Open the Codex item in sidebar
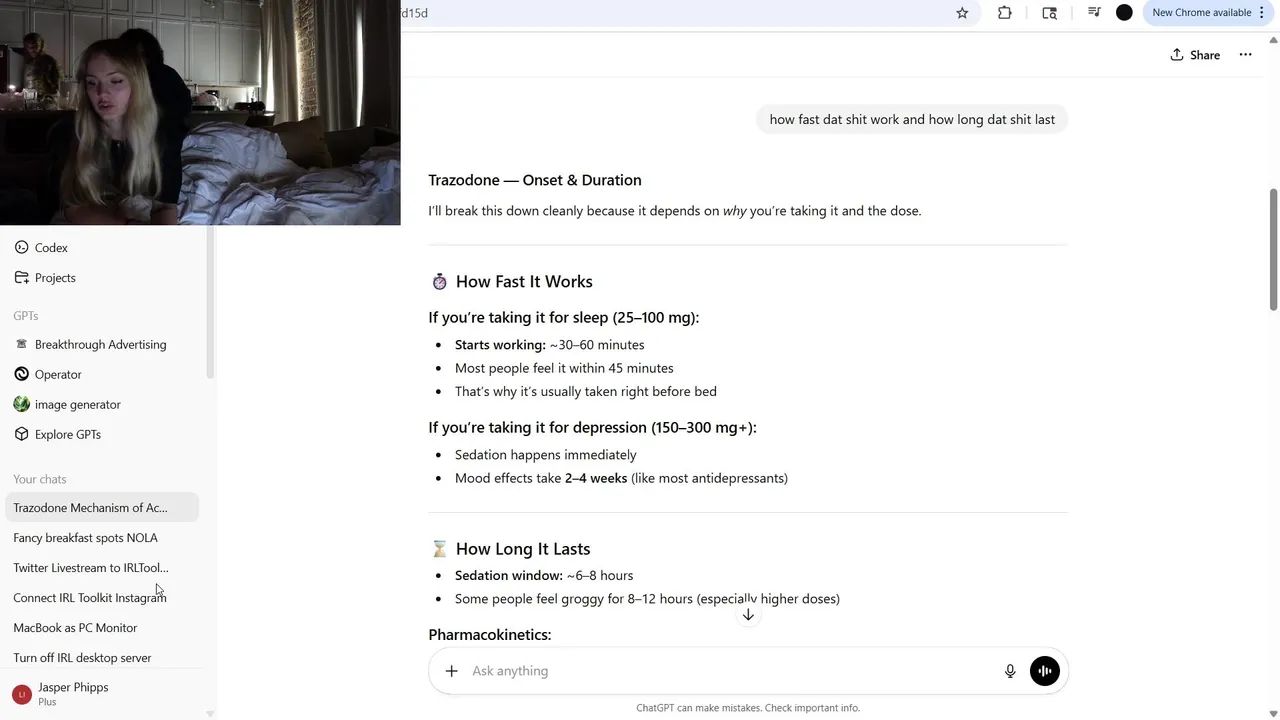The image size is (1280, 720). click(x=51, y=248)
